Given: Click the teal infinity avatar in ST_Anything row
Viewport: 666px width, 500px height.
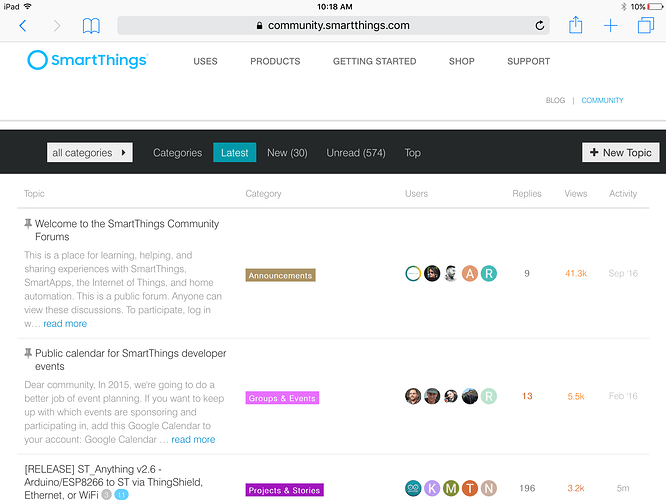Looking at the screenshot, I should point(413,488).
